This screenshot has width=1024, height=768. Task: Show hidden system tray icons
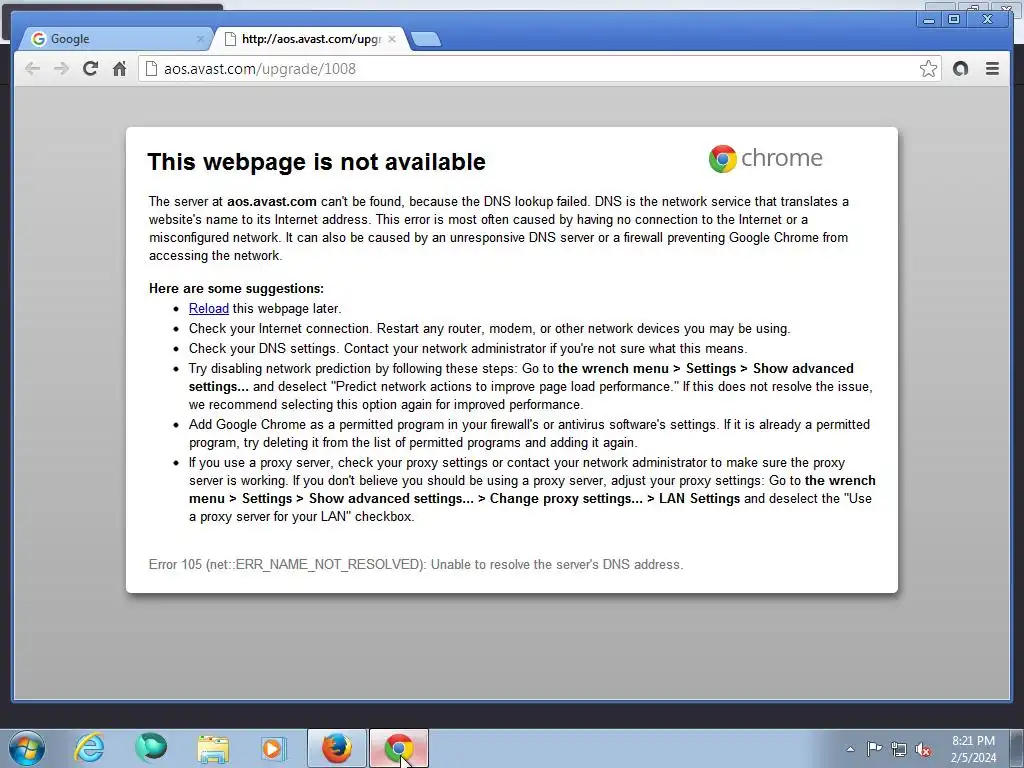coord(850,749)
